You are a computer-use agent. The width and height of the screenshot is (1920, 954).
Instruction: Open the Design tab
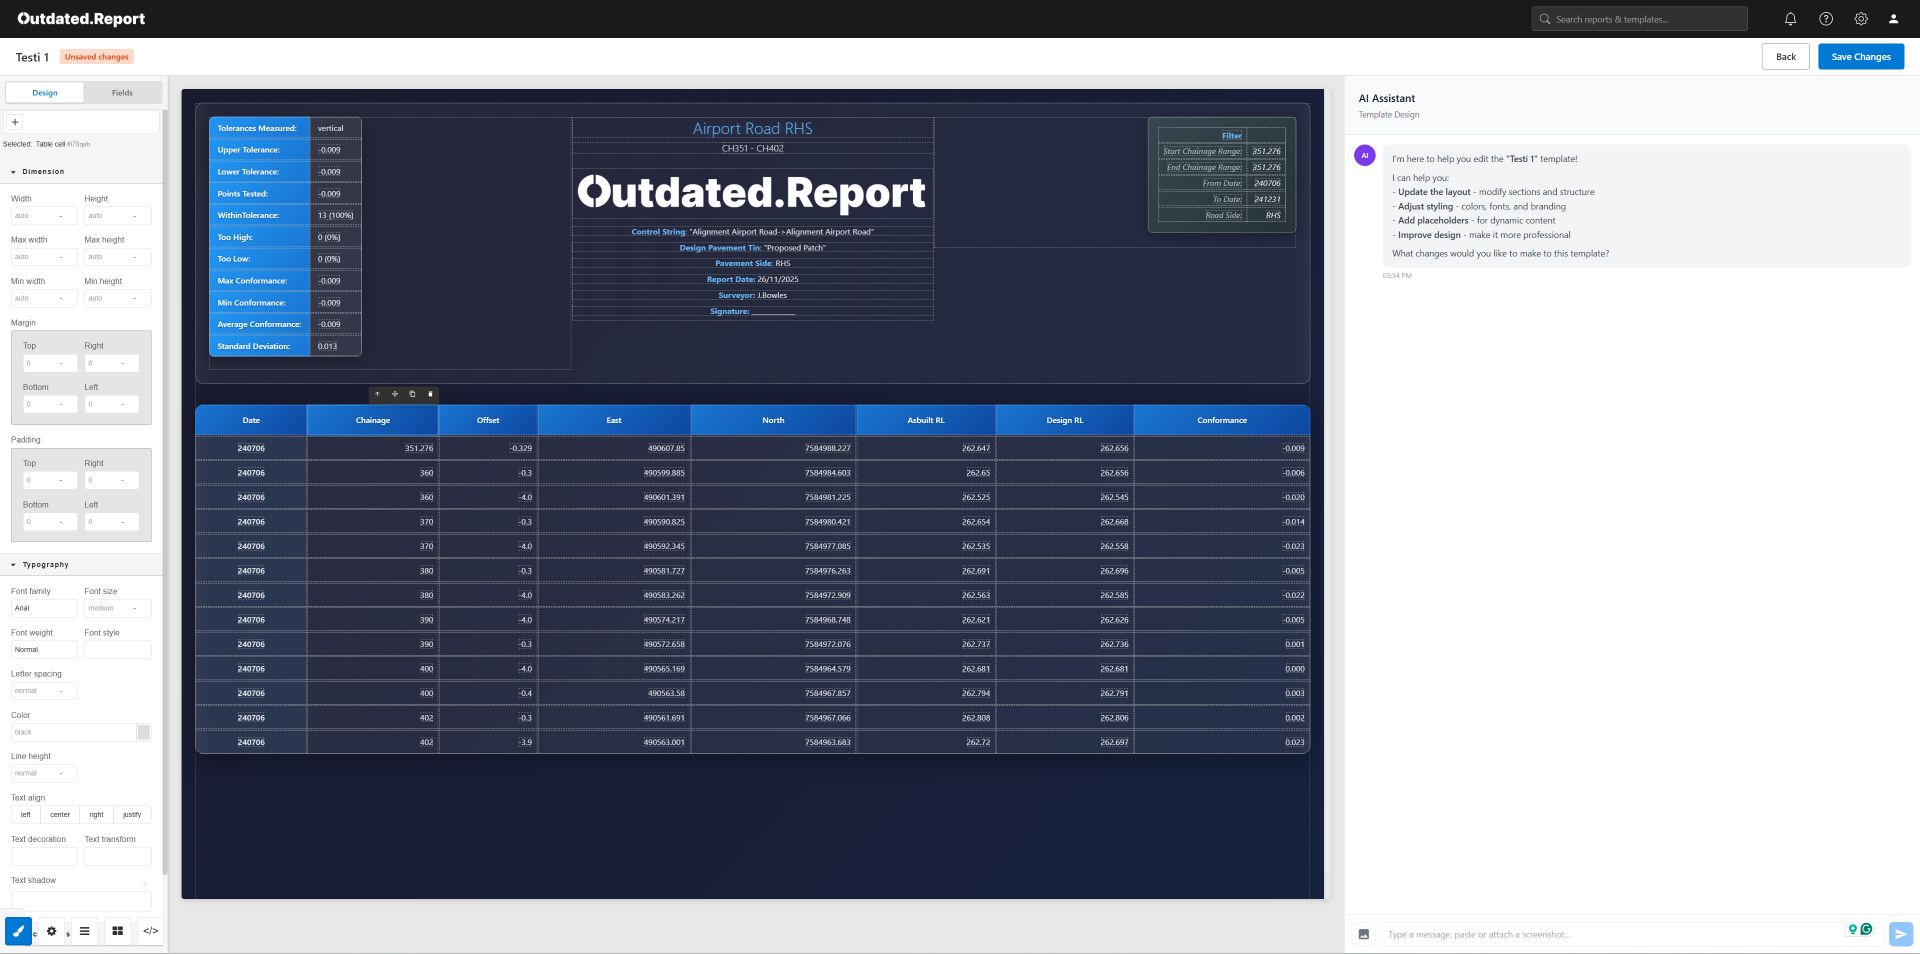44,92
